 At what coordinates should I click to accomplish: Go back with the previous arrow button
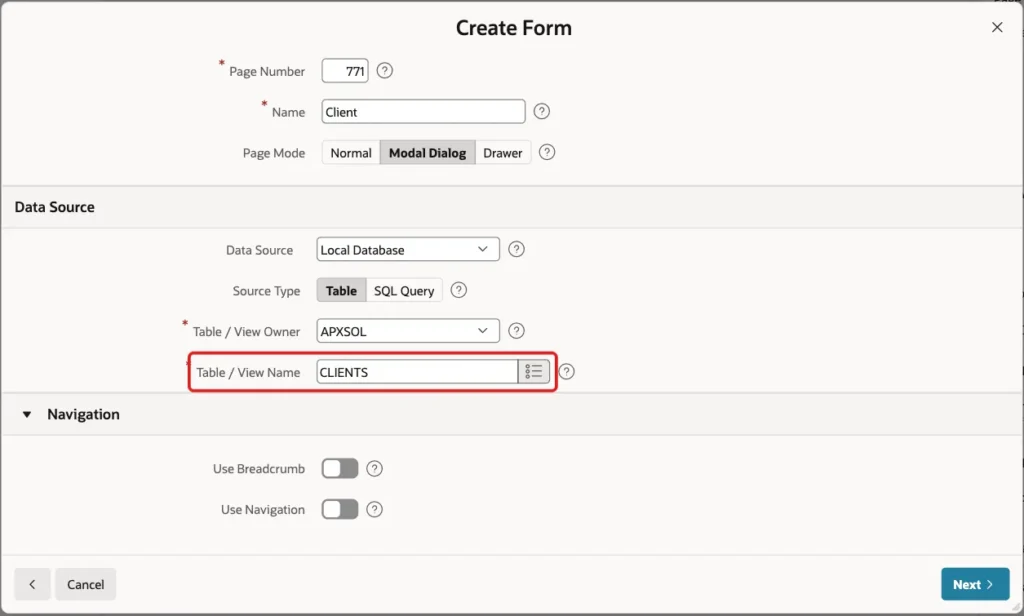(32, 584)
